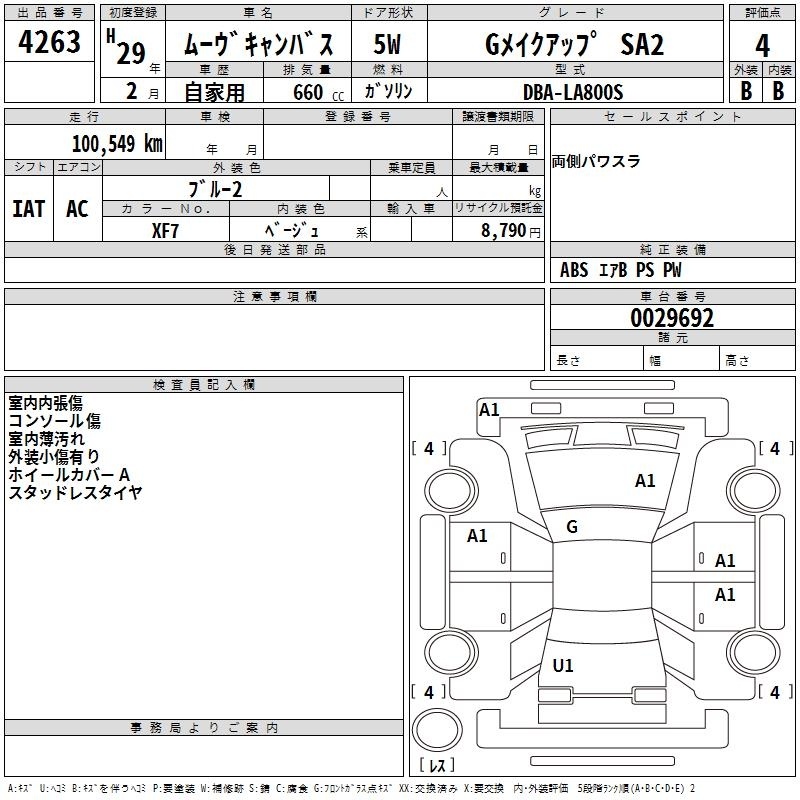
Task: Select inspector note スタッドレスタイヤ
Action: [75, 492]
